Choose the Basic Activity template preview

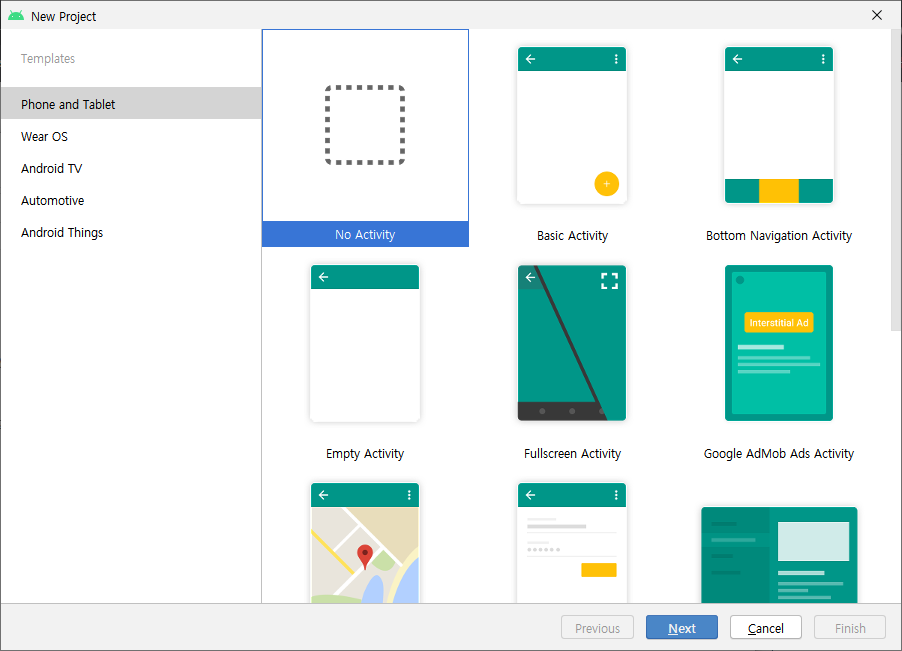pyautogui.click(x=572, y=125)
